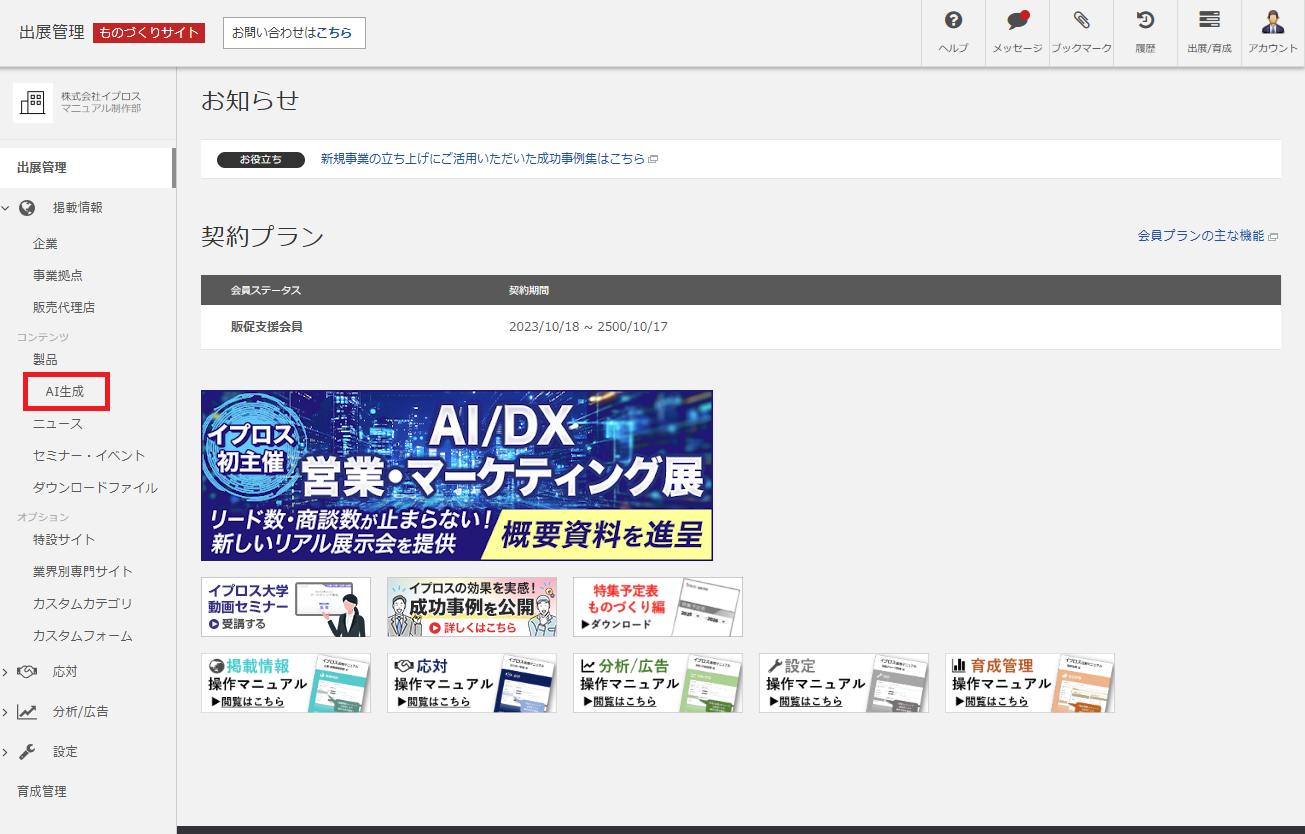Open the 掲載情報 操作マニュアル thumbnail
The image size is (1305, 834).
(x=285, y=682)
